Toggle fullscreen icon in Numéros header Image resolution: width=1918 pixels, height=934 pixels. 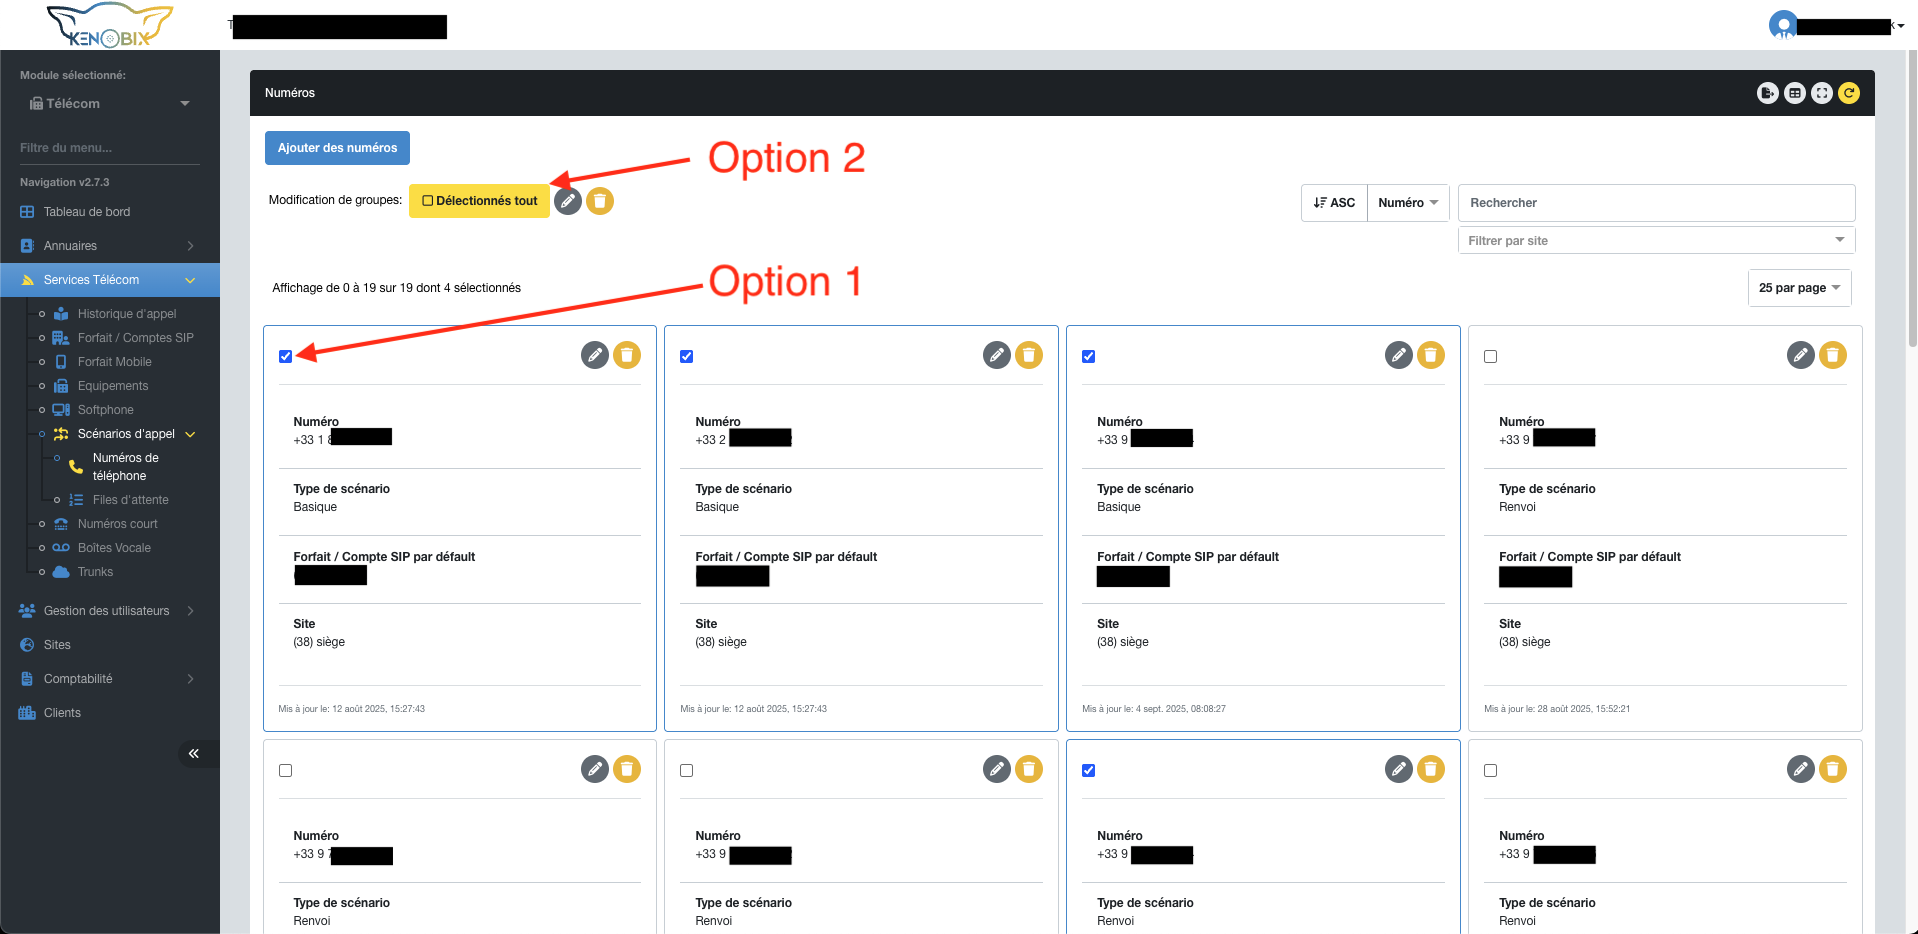click(x=1822, y=93)
